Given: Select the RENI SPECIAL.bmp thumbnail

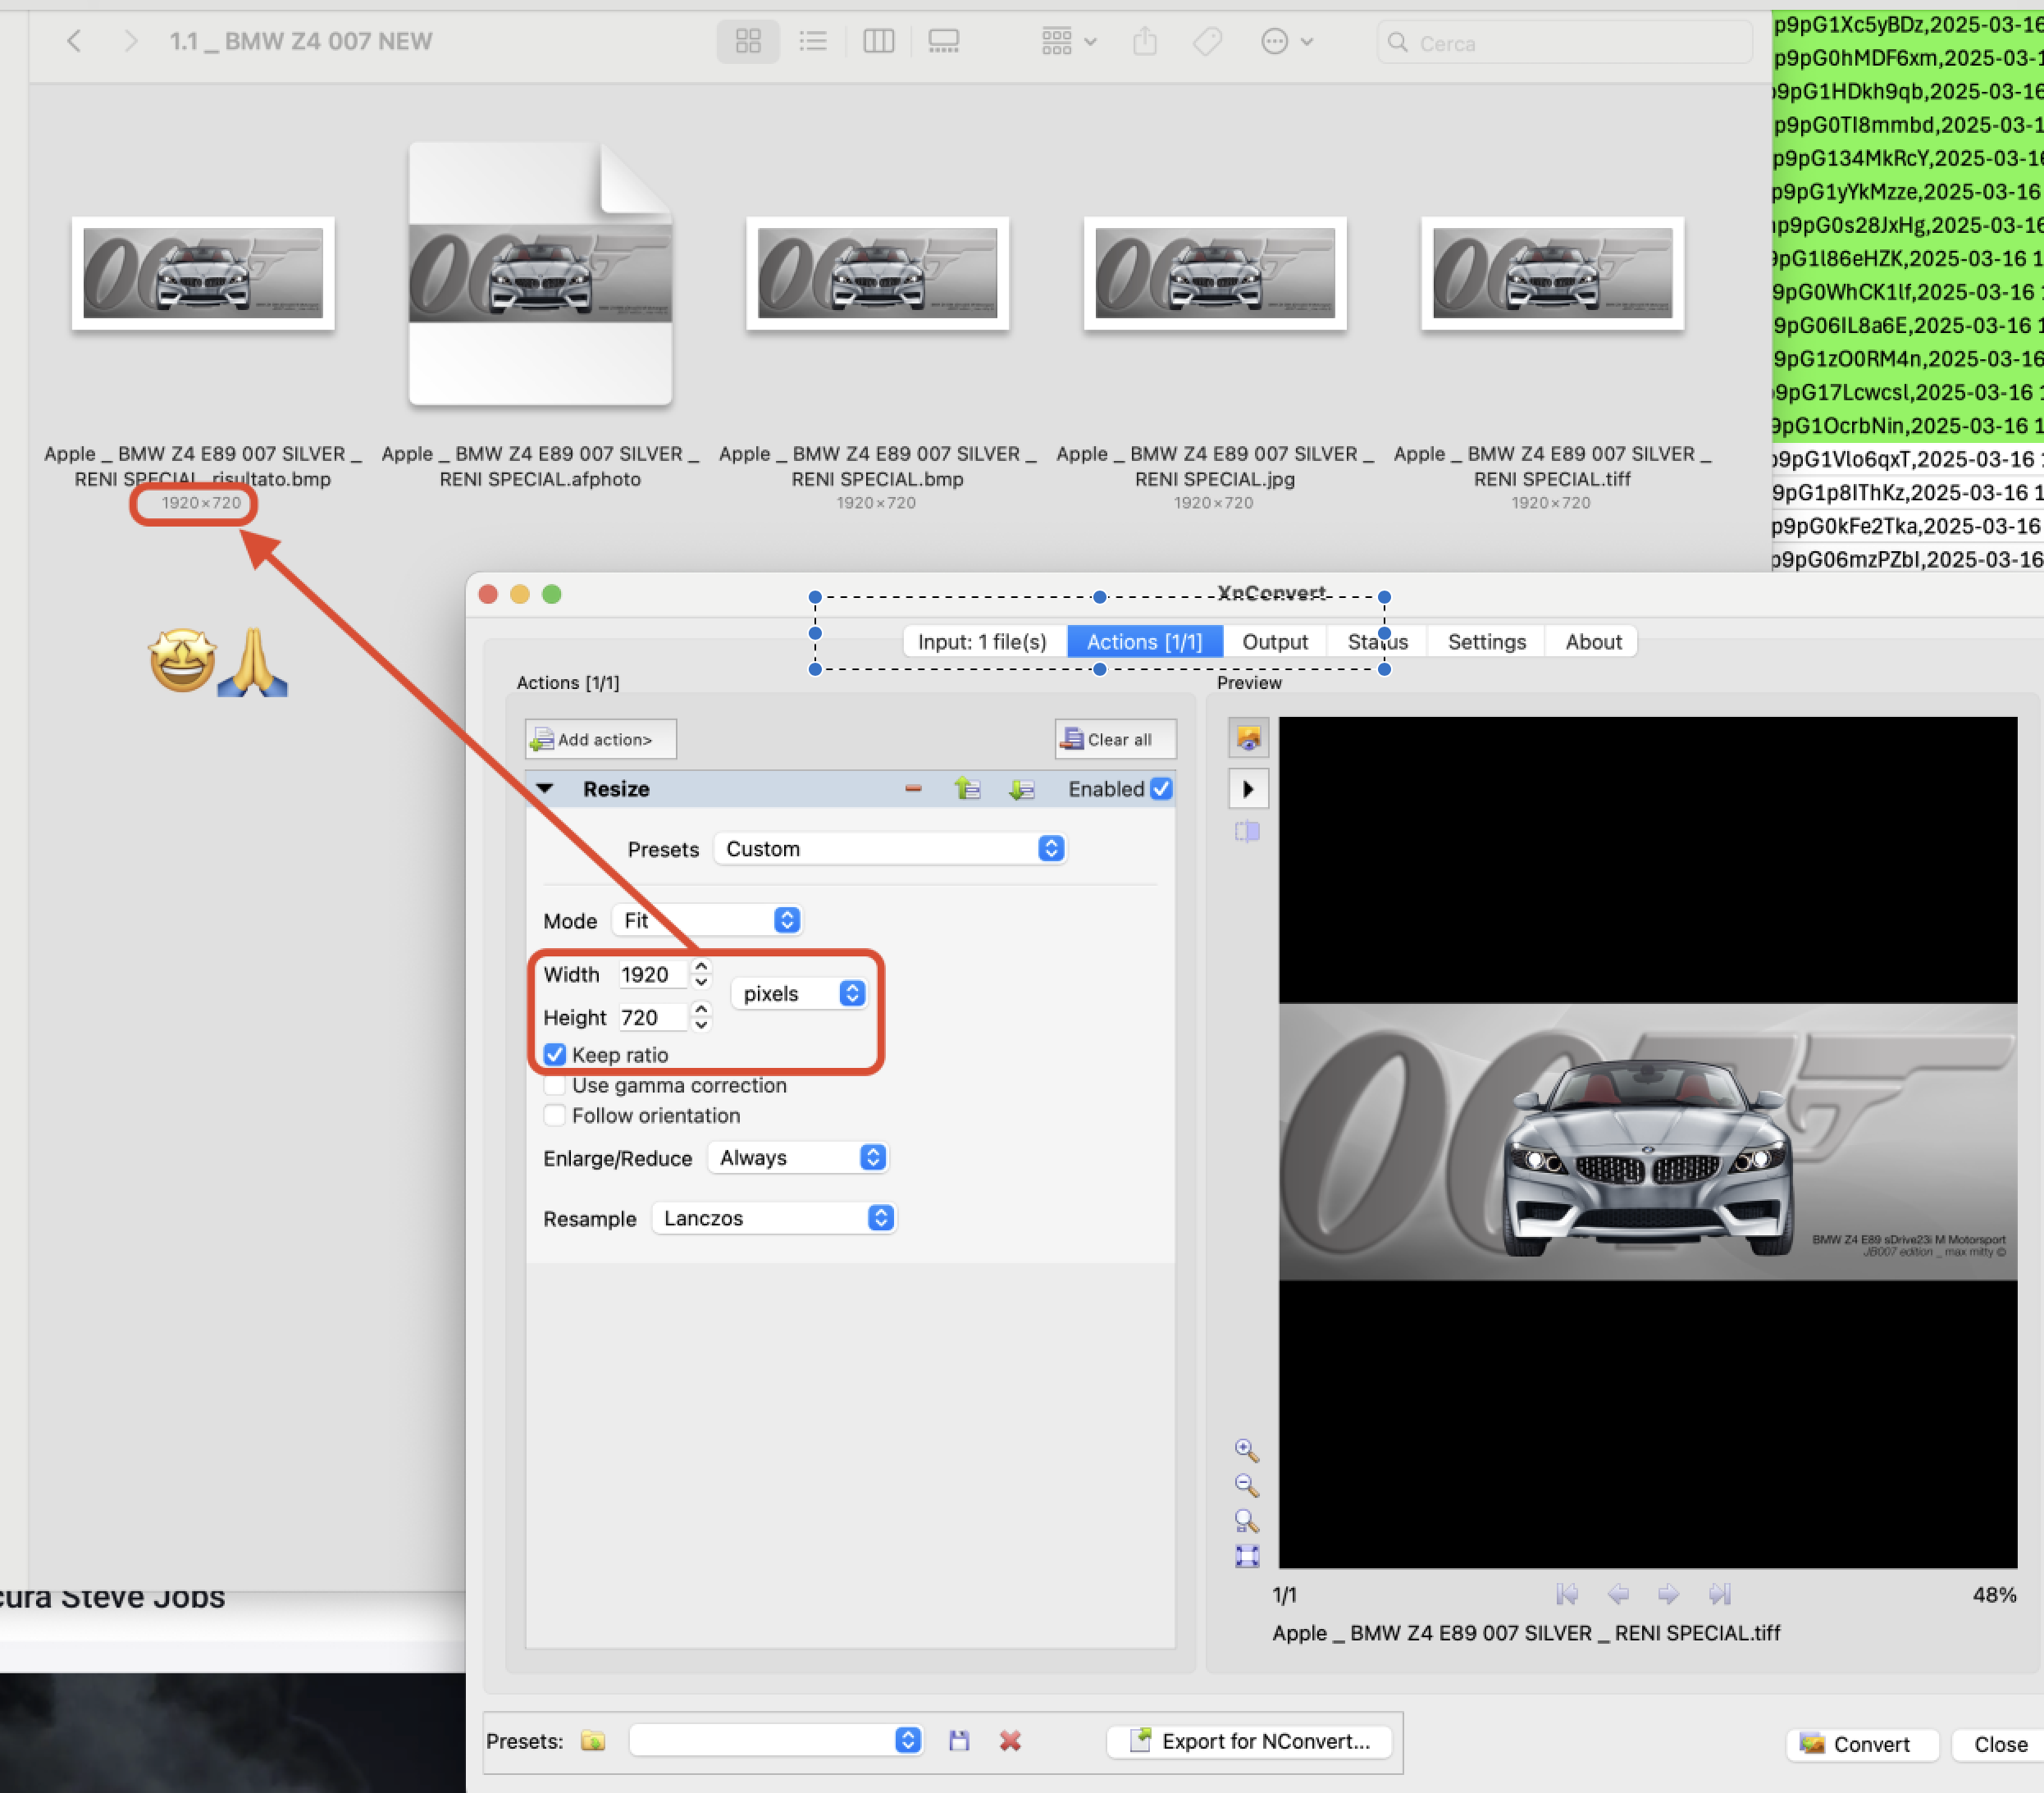Looking at the screenshot, I should click(877, 273).
